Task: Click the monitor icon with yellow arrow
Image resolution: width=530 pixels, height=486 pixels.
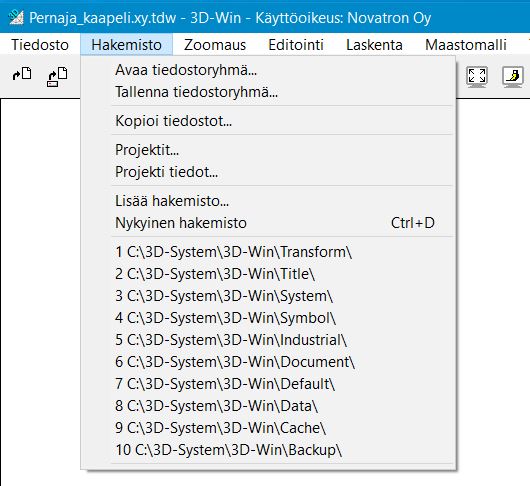Action: pyautogui.click(x=513, y=76)
